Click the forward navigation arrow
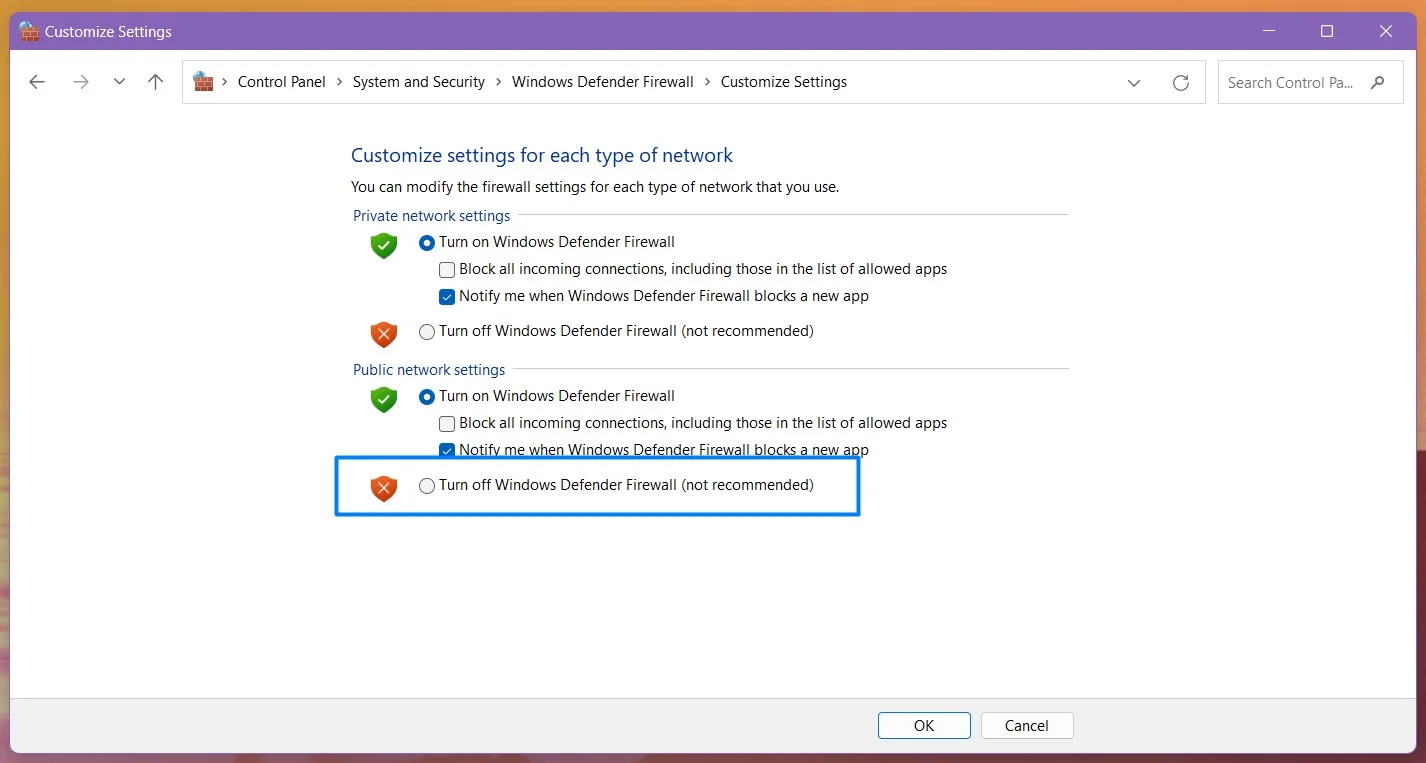This screenshot has height=763, width=1426. click(81, 82)
